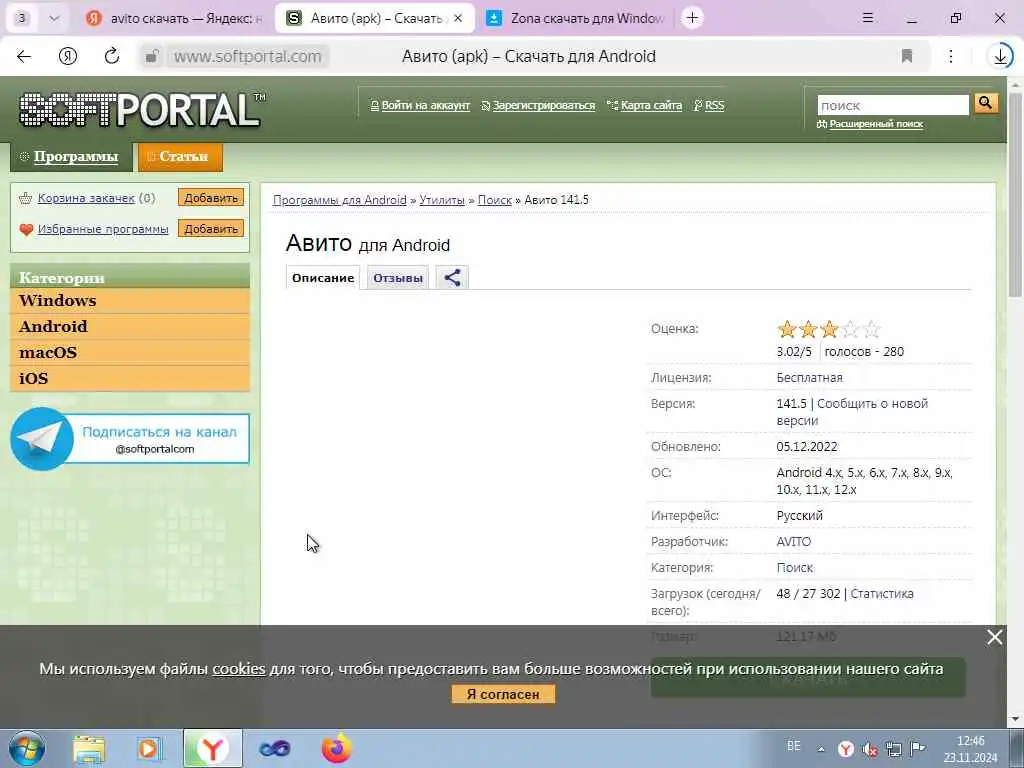Screen dimensions: 1024x768
Task: Click the volume tray icon
Action: pos(869,750)
